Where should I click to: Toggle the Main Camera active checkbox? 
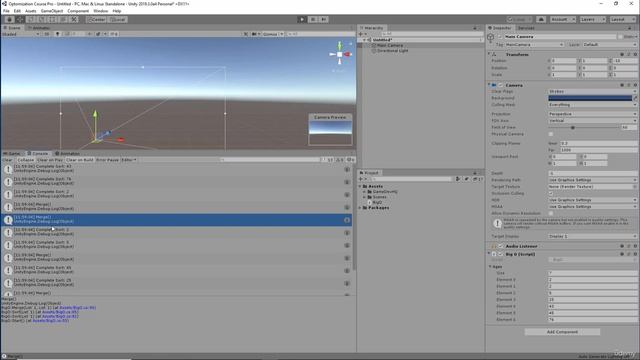(x=500, y=37)
